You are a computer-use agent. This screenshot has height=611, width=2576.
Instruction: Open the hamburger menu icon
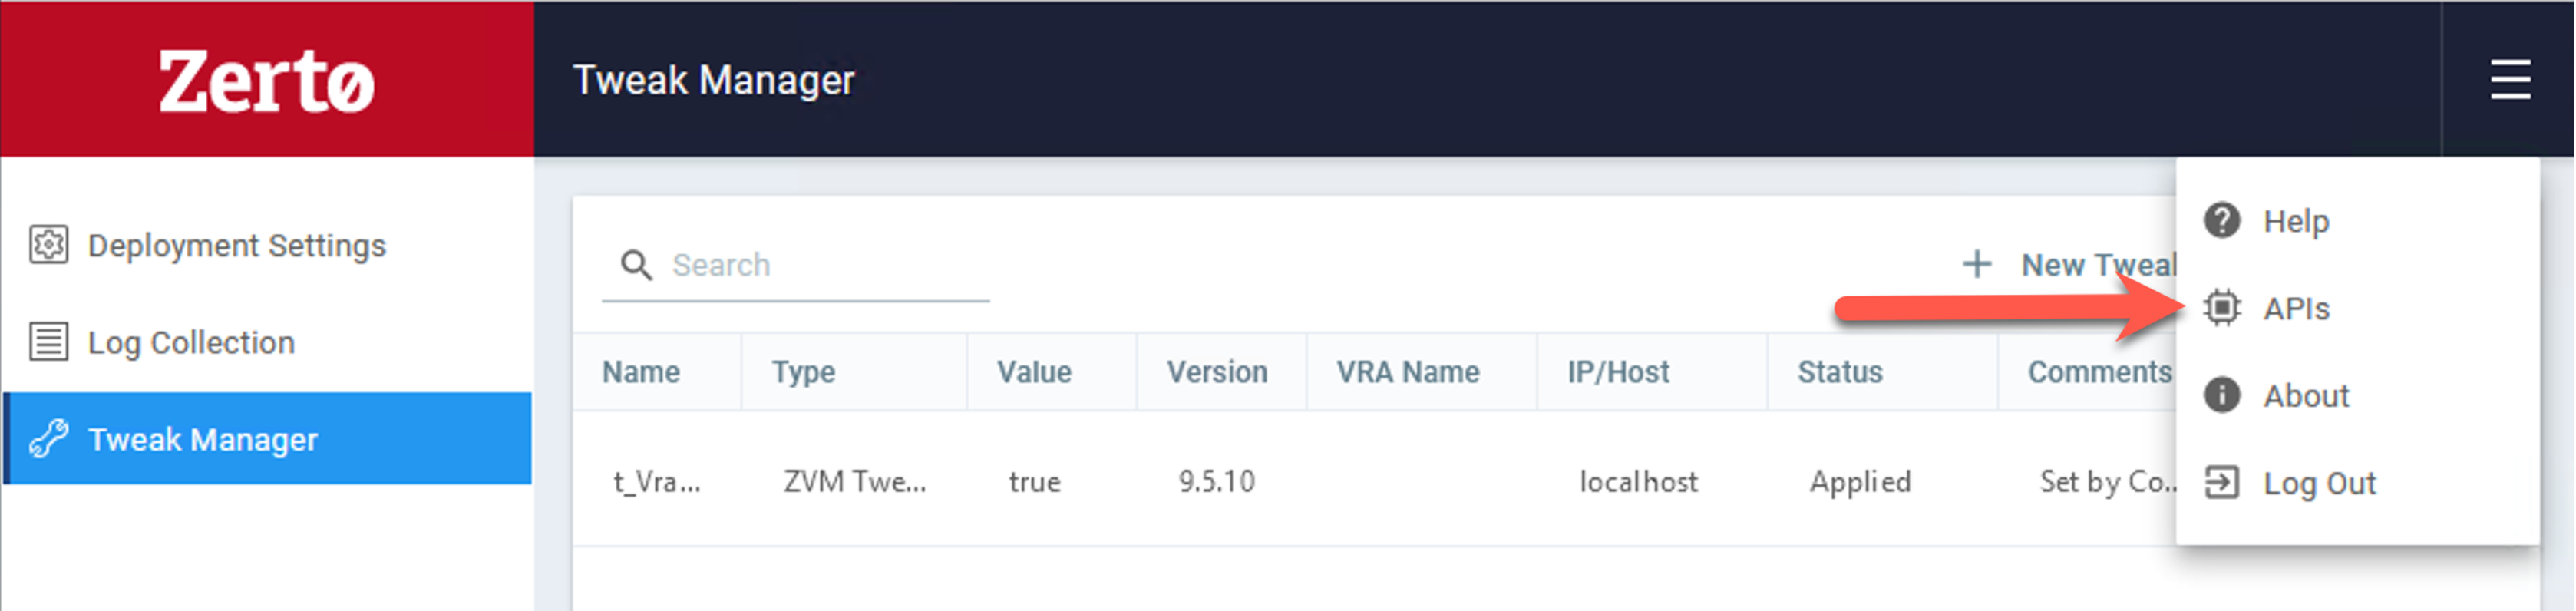tap(2510, 79)
